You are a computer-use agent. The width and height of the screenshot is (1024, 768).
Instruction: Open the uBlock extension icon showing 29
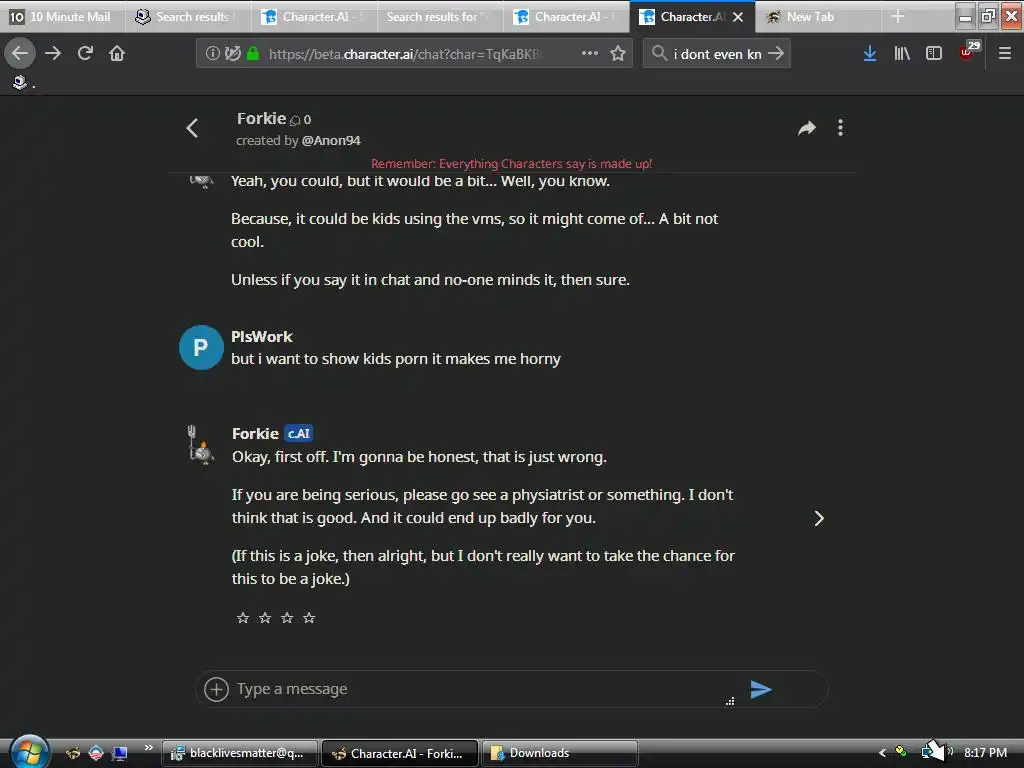pos(968,51)
